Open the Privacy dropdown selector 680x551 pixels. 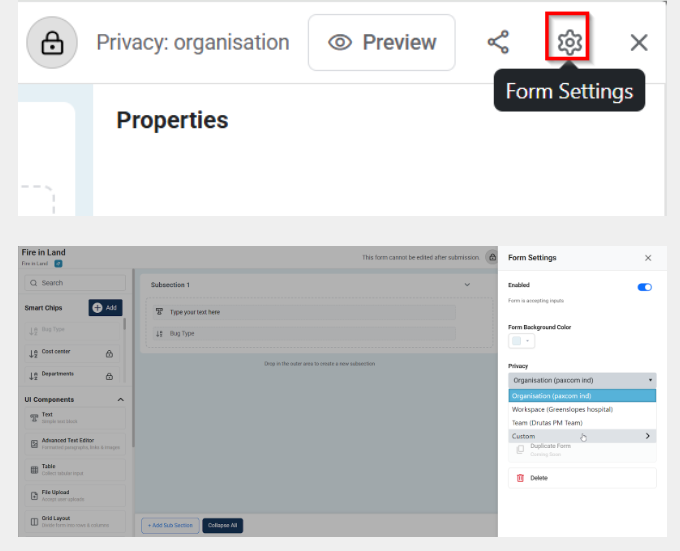582,381
